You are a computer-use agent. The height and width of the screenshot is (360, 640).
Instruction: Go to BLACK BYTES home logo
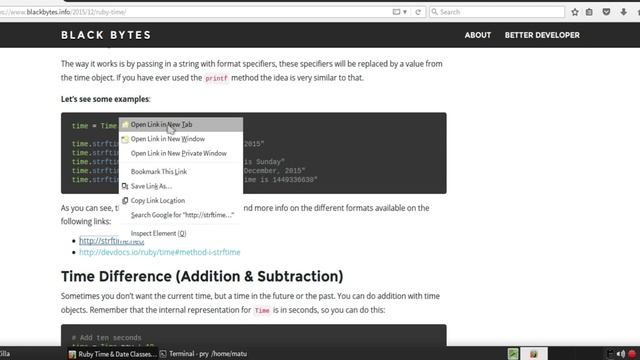pyautogui.click(x=106, y=35)
